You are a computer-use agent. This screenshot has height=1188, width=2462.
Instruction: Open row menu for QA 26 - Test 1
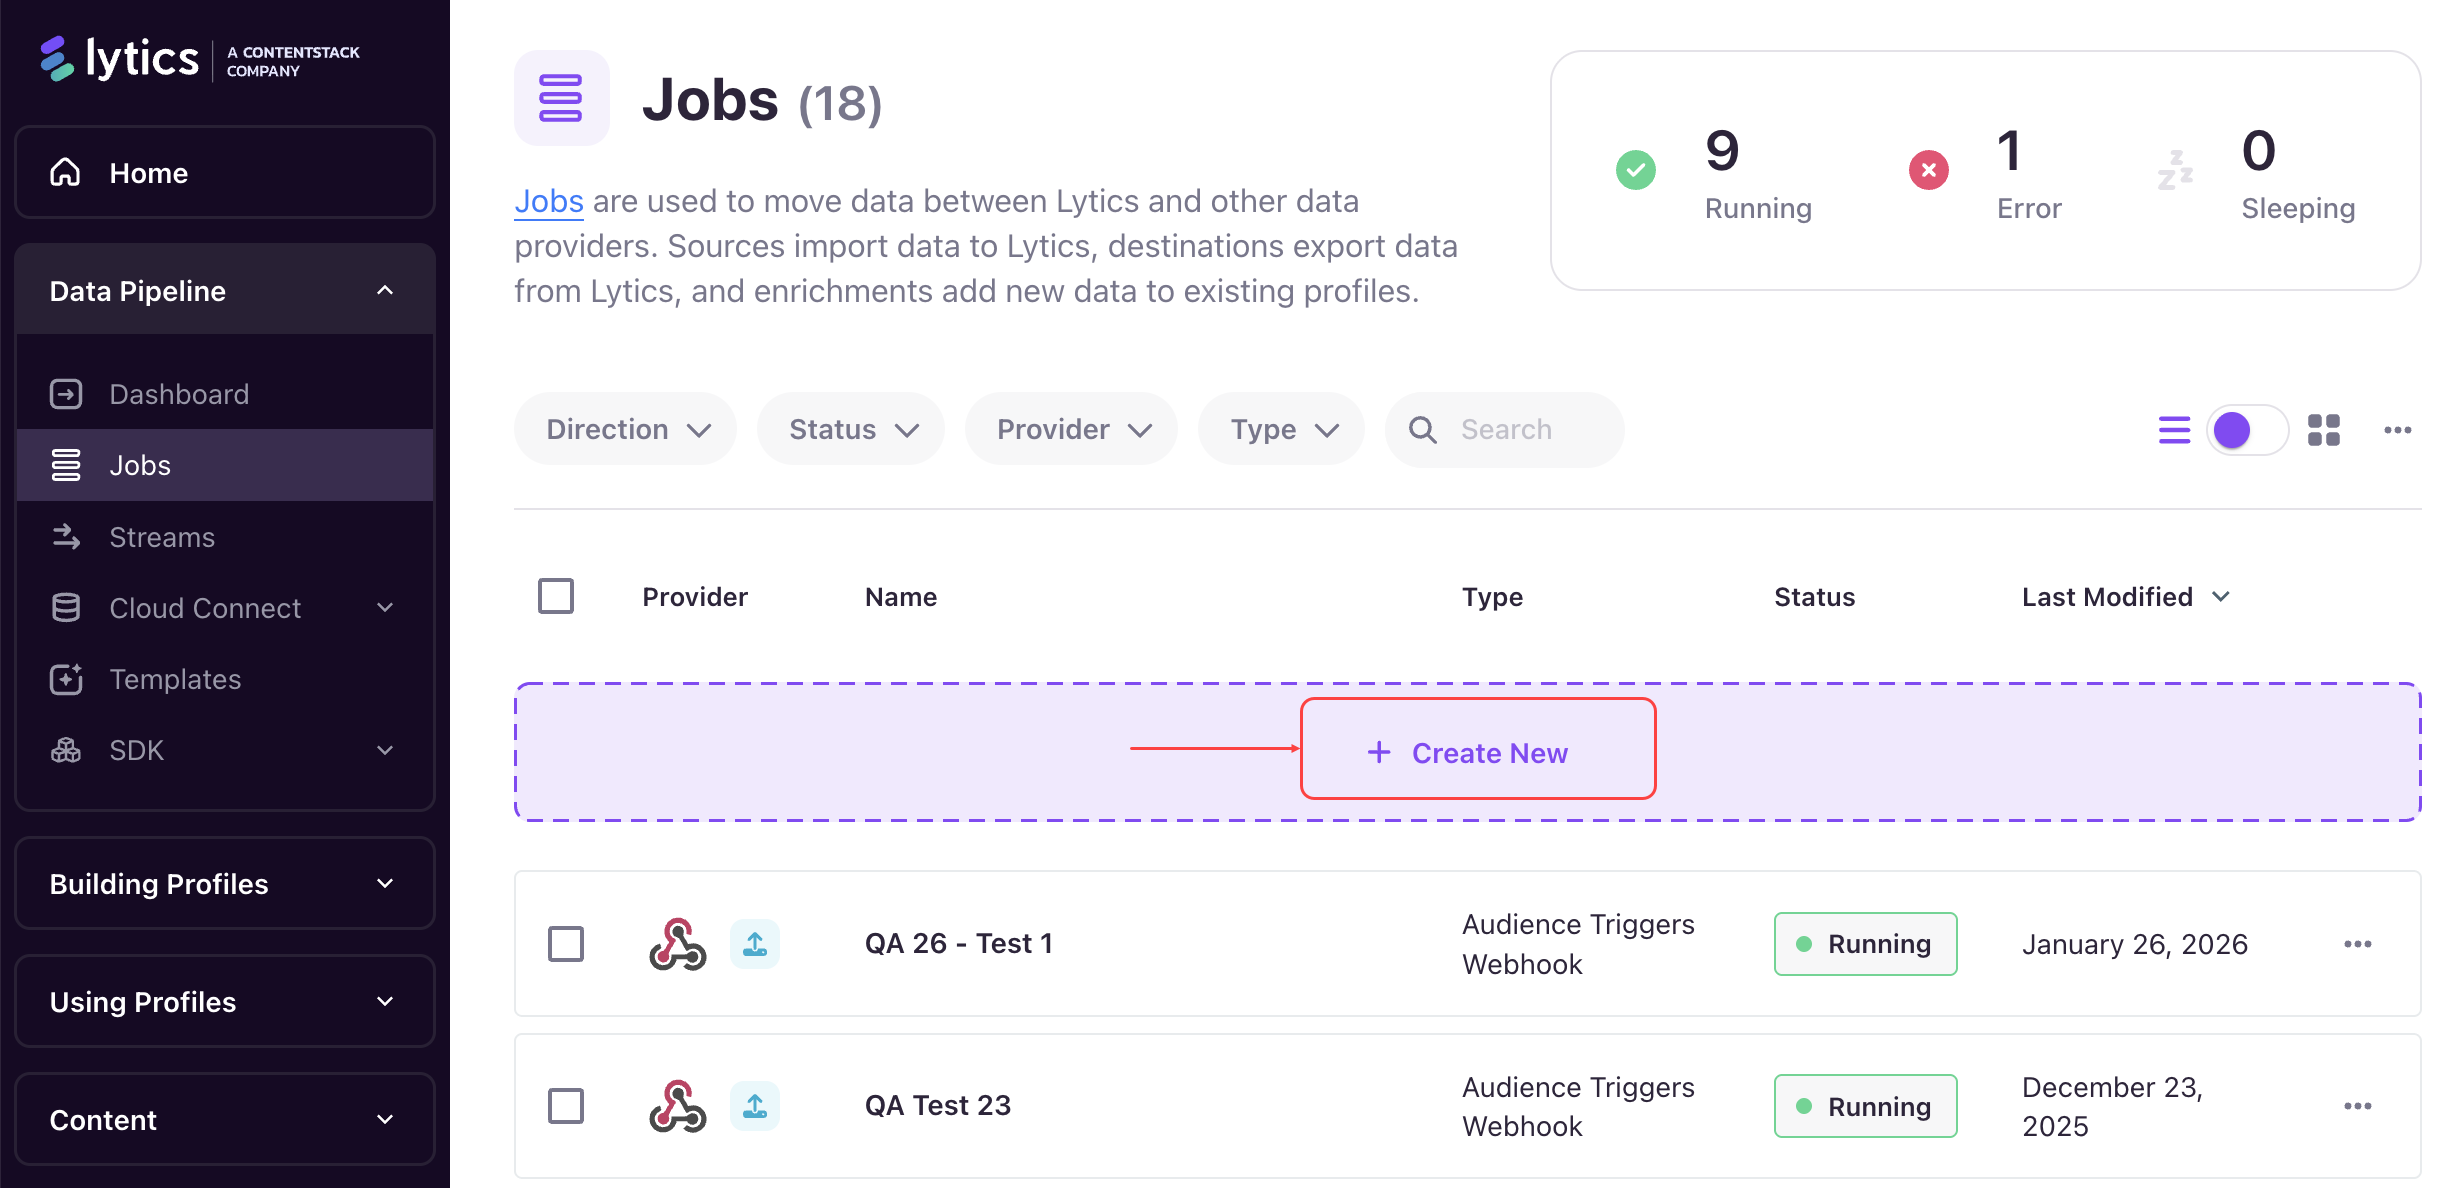coord(2357,944)
